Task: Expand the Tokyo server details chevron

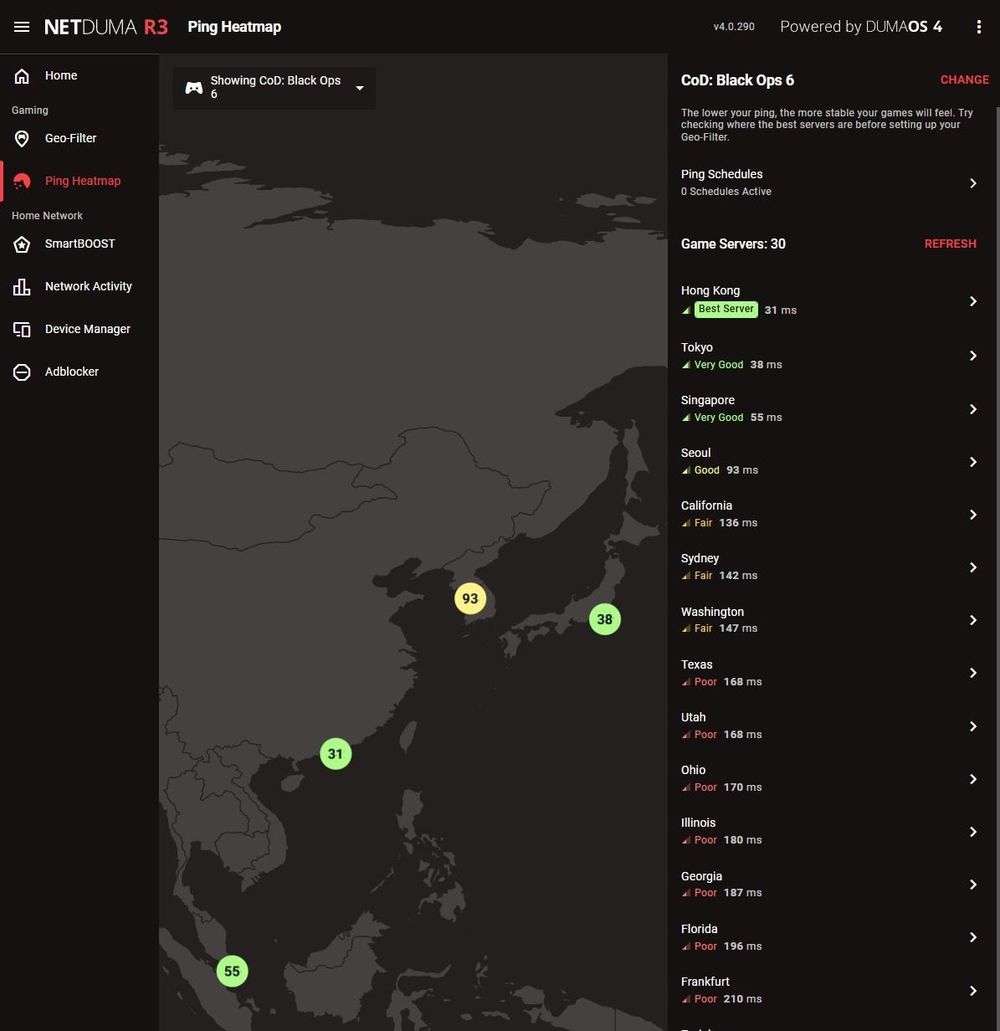Action: pos(972,356)
